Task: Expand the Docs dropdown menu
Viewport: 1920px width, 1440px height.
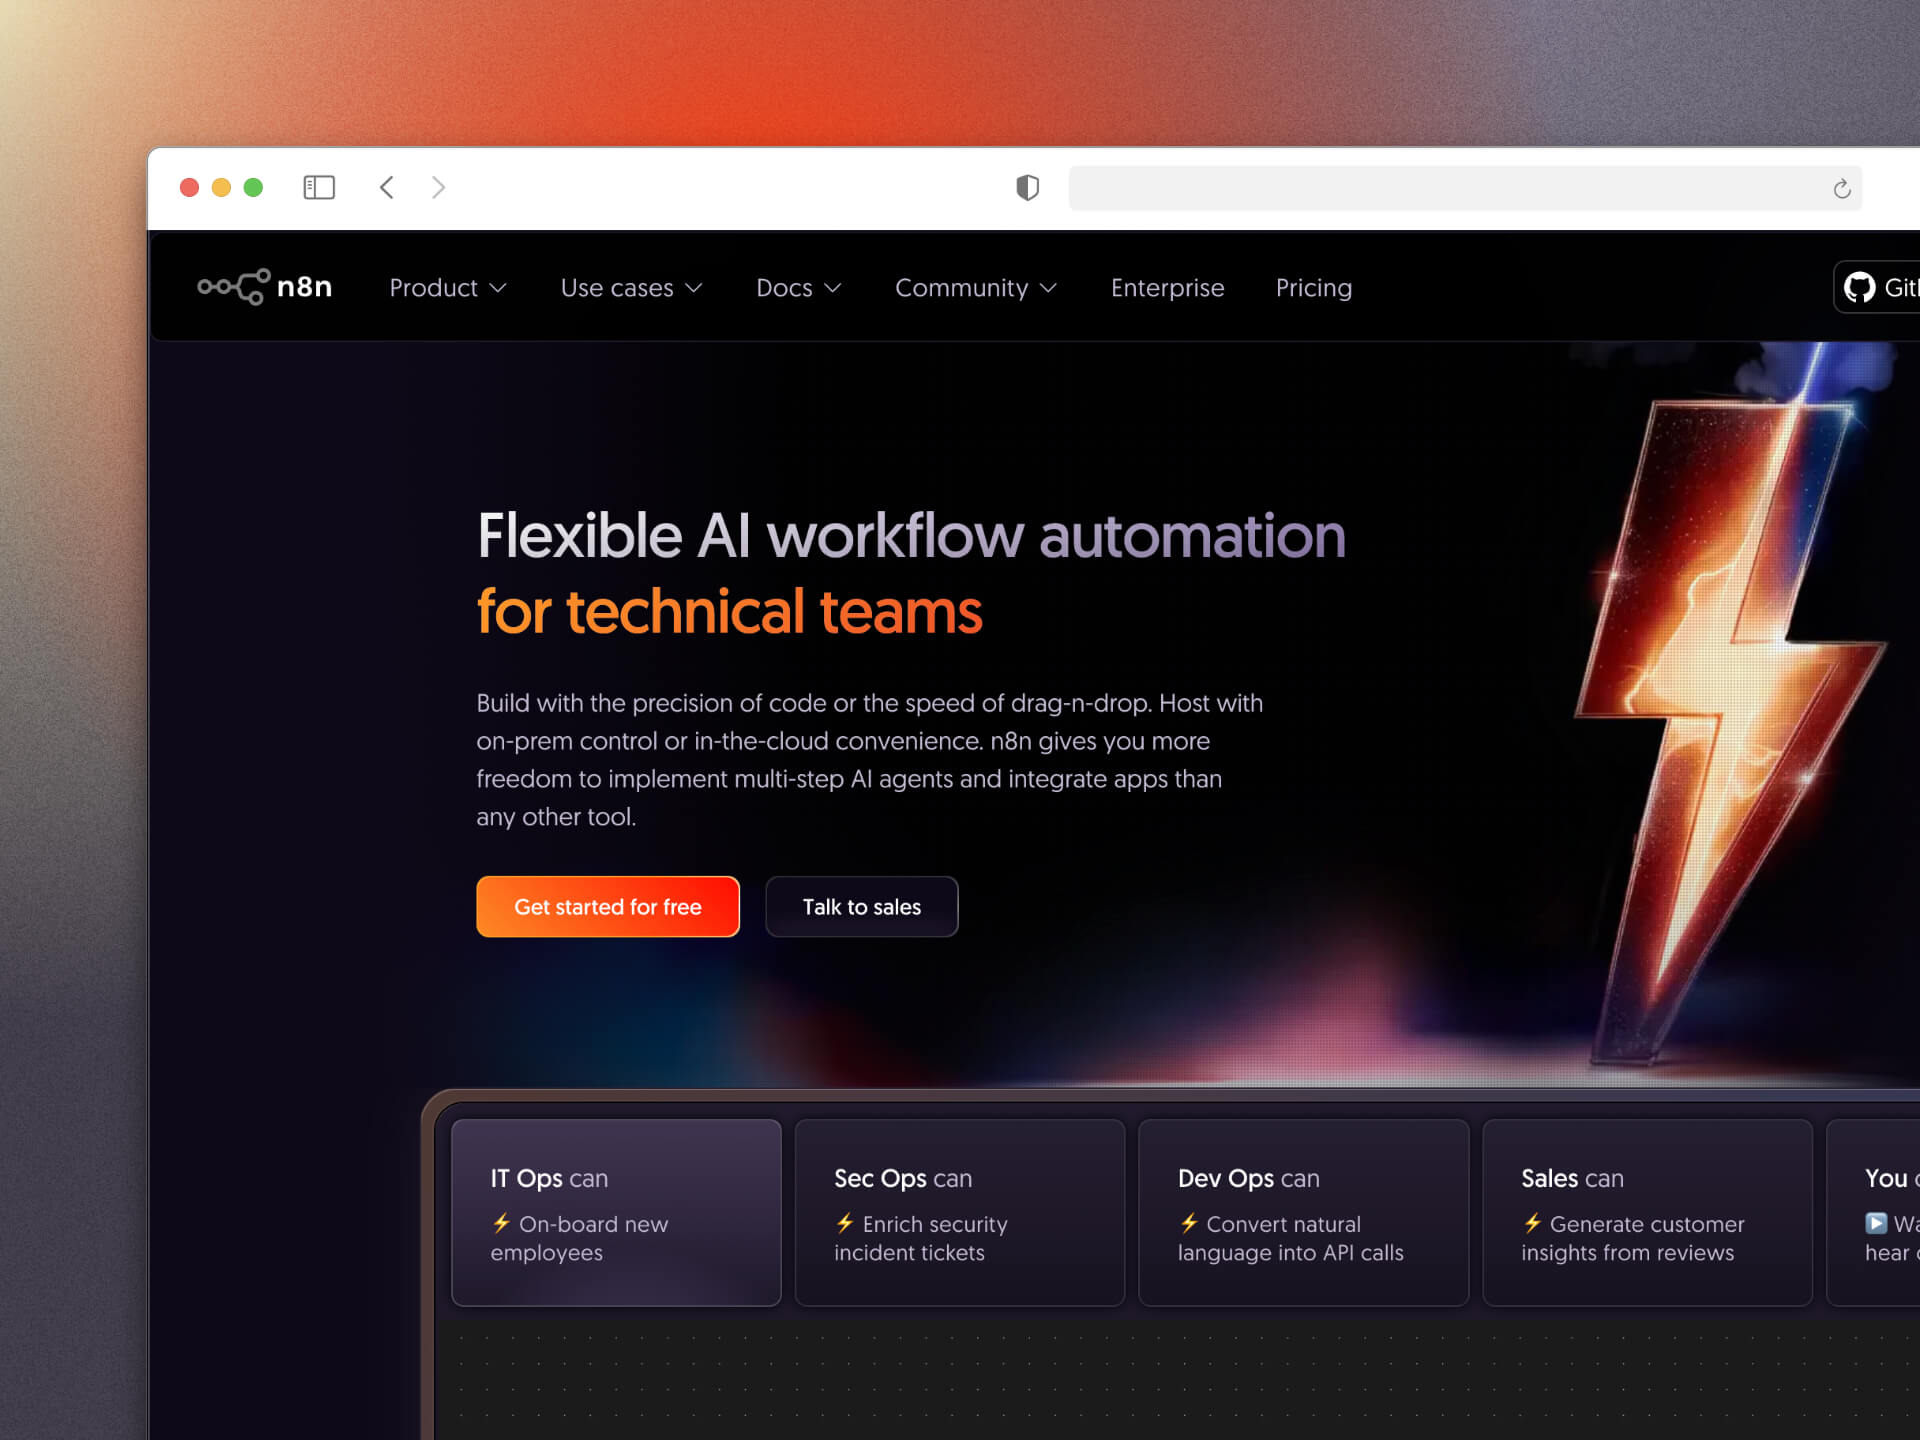Action: pyautogui.click(x=799, y=288)
